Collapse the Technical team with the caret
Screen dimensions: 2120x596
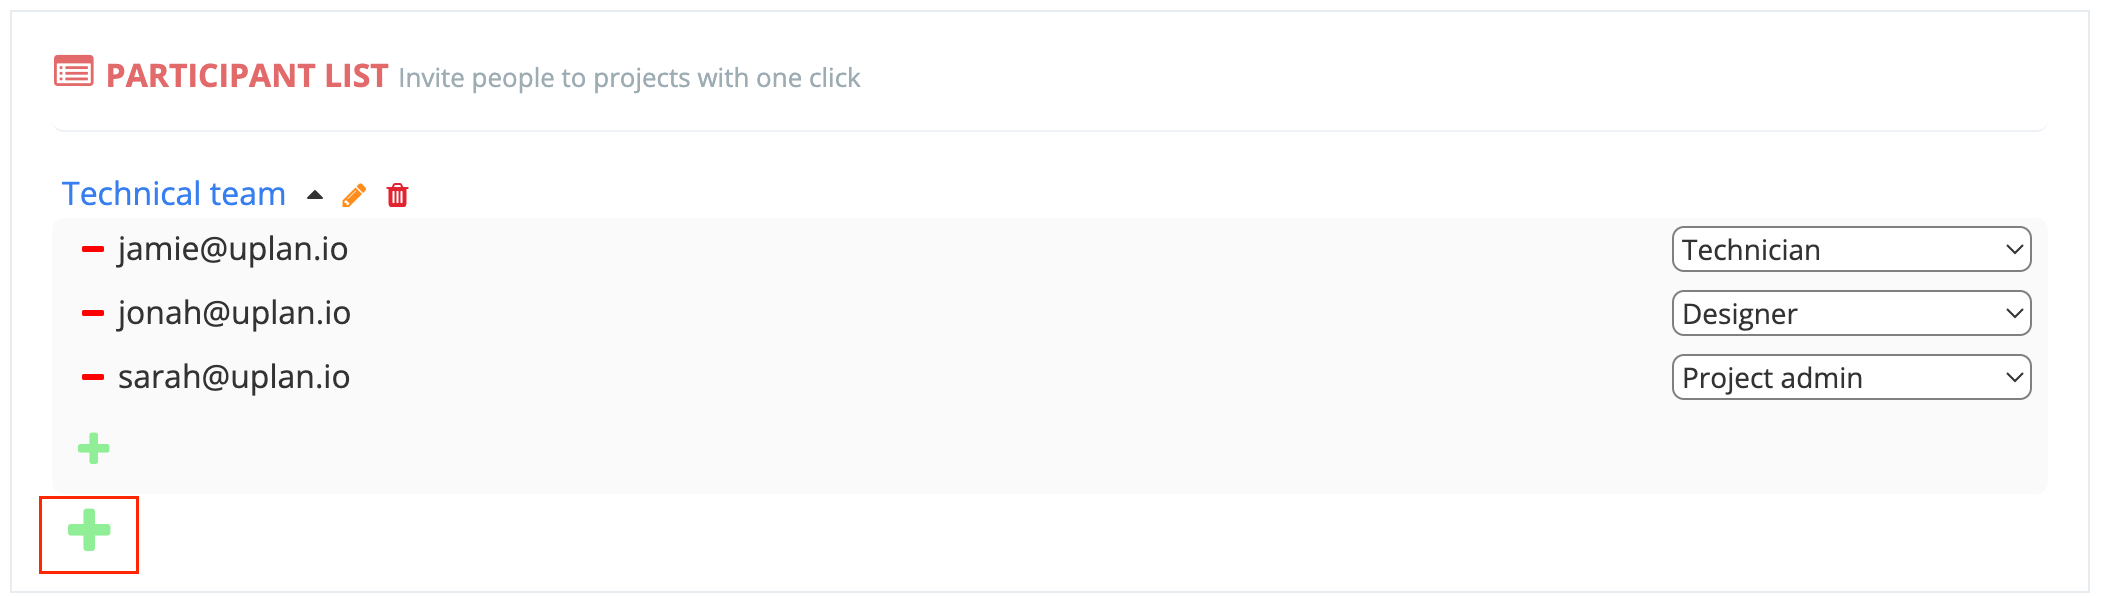tap(315, 195)
